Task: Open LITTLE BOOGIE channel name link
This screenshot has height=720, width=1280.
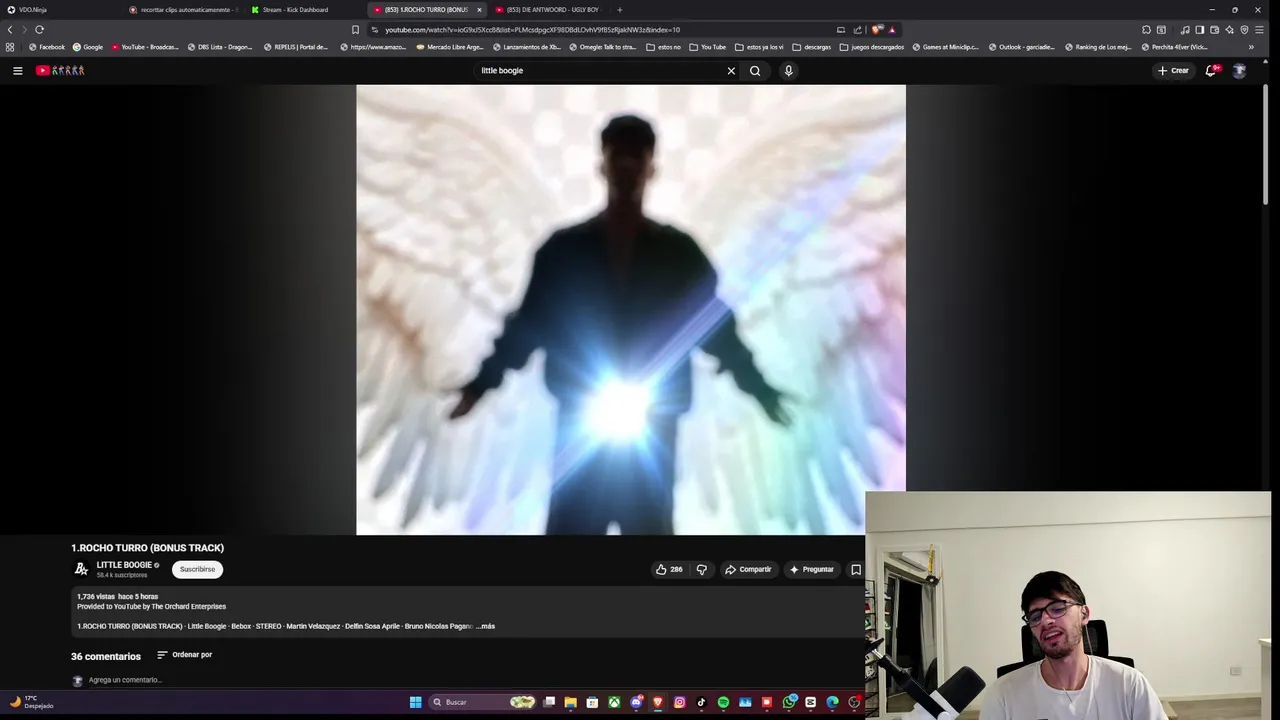Action: [124, 565]
